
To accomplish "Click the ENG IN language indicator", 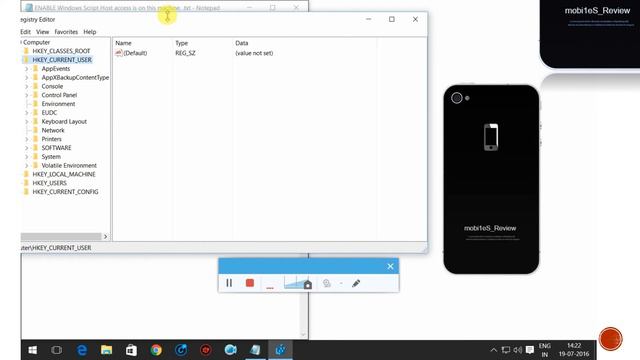I will click(x=544, y=350).
